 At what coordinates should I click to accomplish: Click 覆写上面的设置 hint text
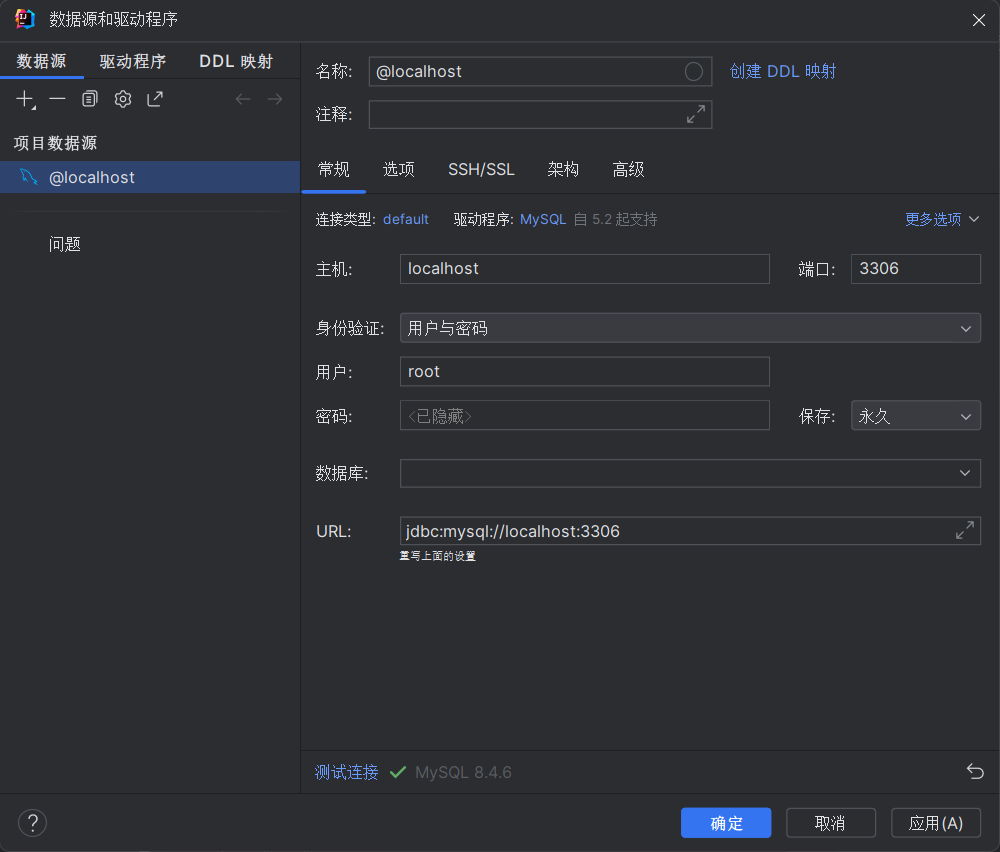(438, 556)
